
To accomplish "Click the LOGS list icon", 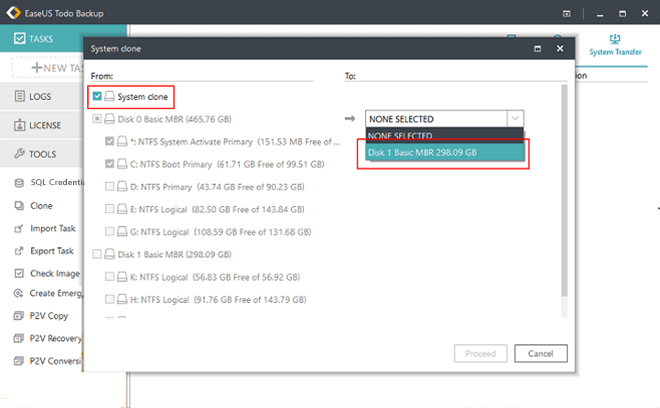I will 19,96.
